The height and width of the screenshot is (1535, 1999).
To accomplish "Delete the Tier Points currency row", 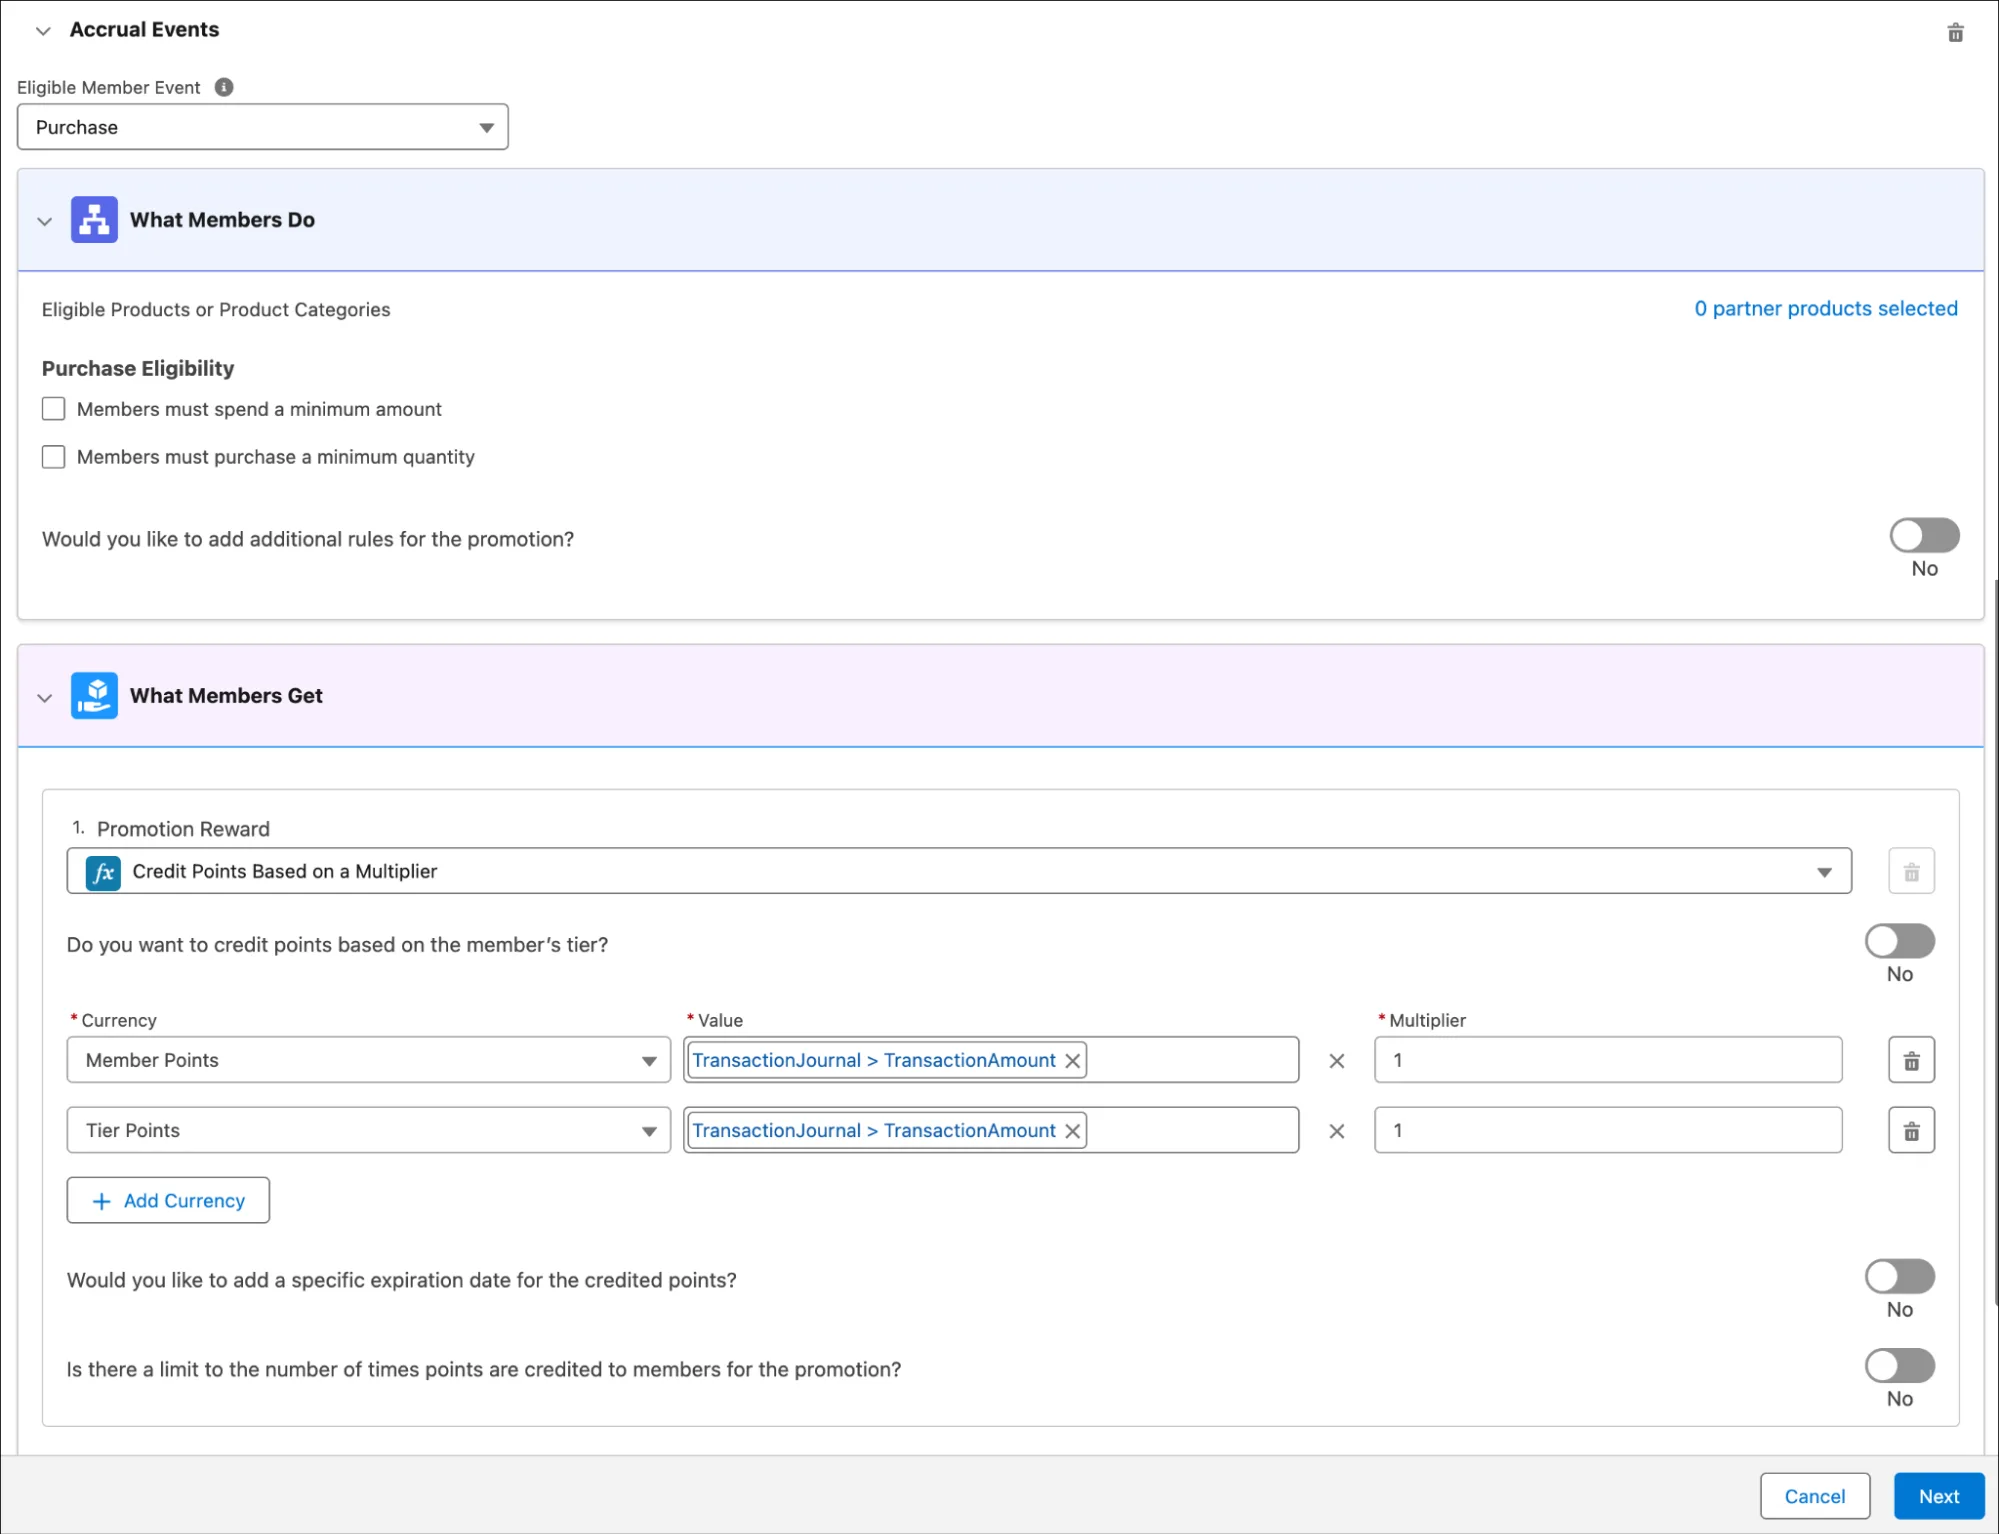I will point(1910,1129).
